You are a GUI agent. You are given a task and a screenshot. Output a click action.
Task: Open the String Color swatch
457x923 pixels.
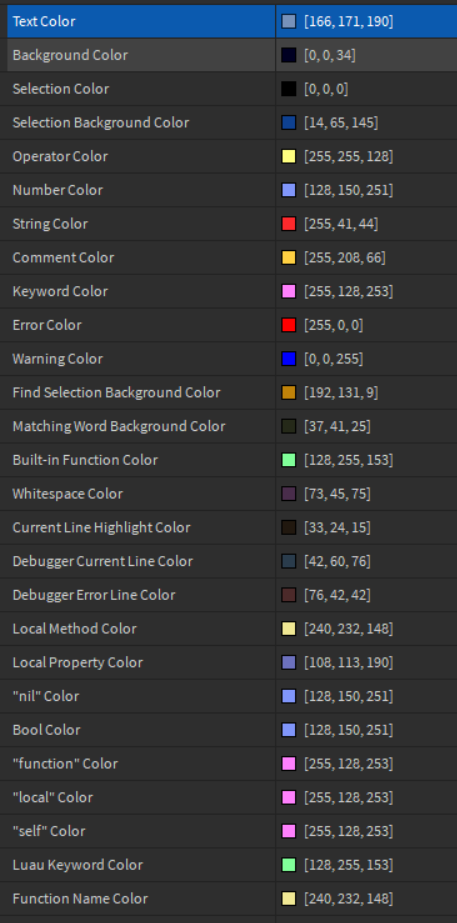[x=289, y=224]
